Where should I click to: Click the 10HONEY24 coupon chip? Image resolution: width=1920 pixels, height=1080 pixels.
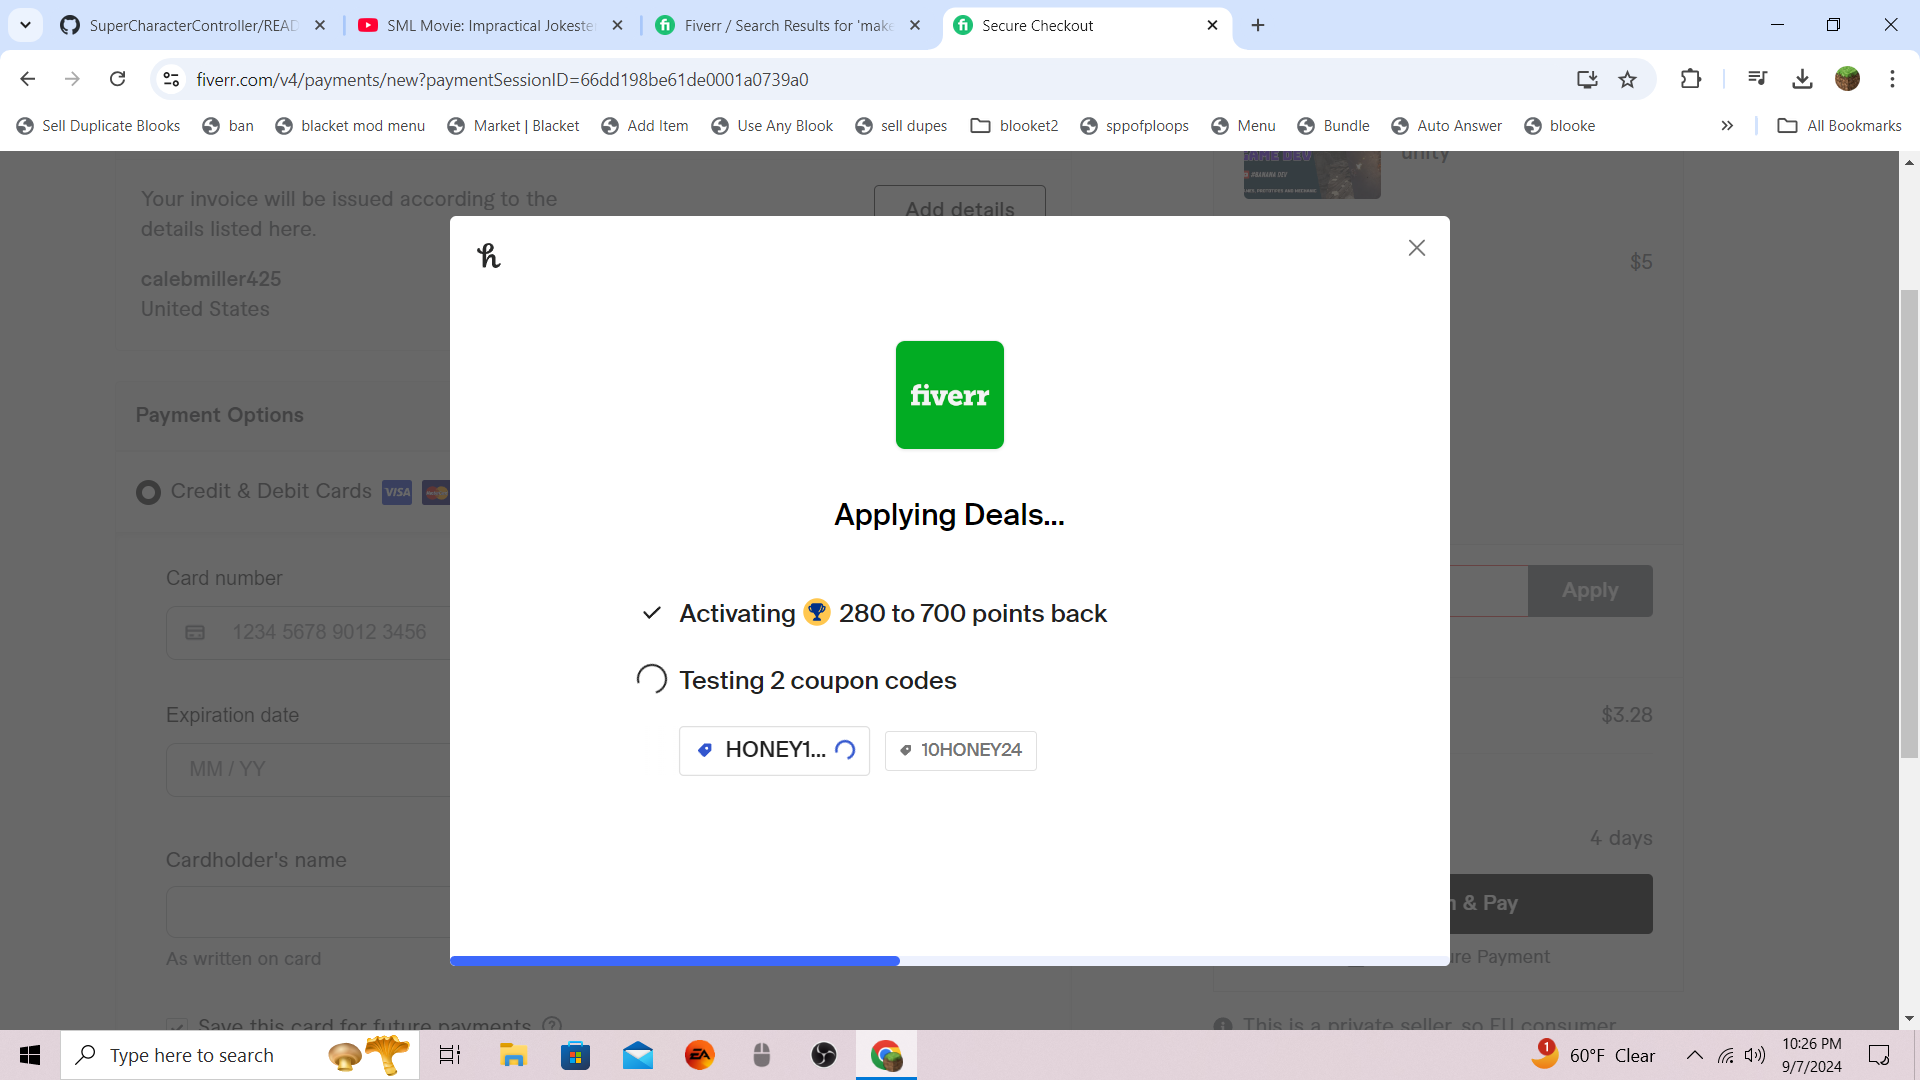(960, 750)
